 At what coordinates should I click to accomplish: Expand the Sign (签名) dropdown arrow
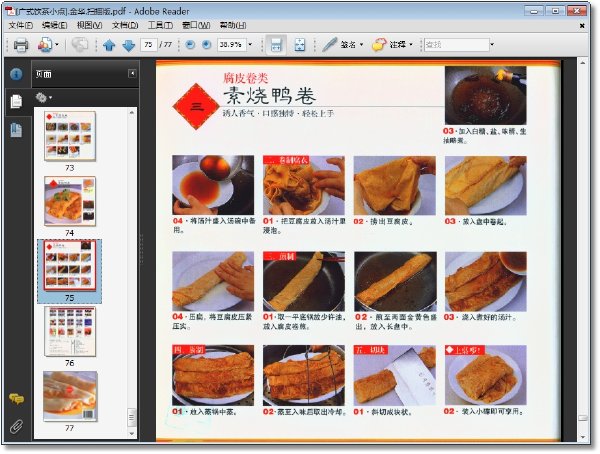[362, 44]
